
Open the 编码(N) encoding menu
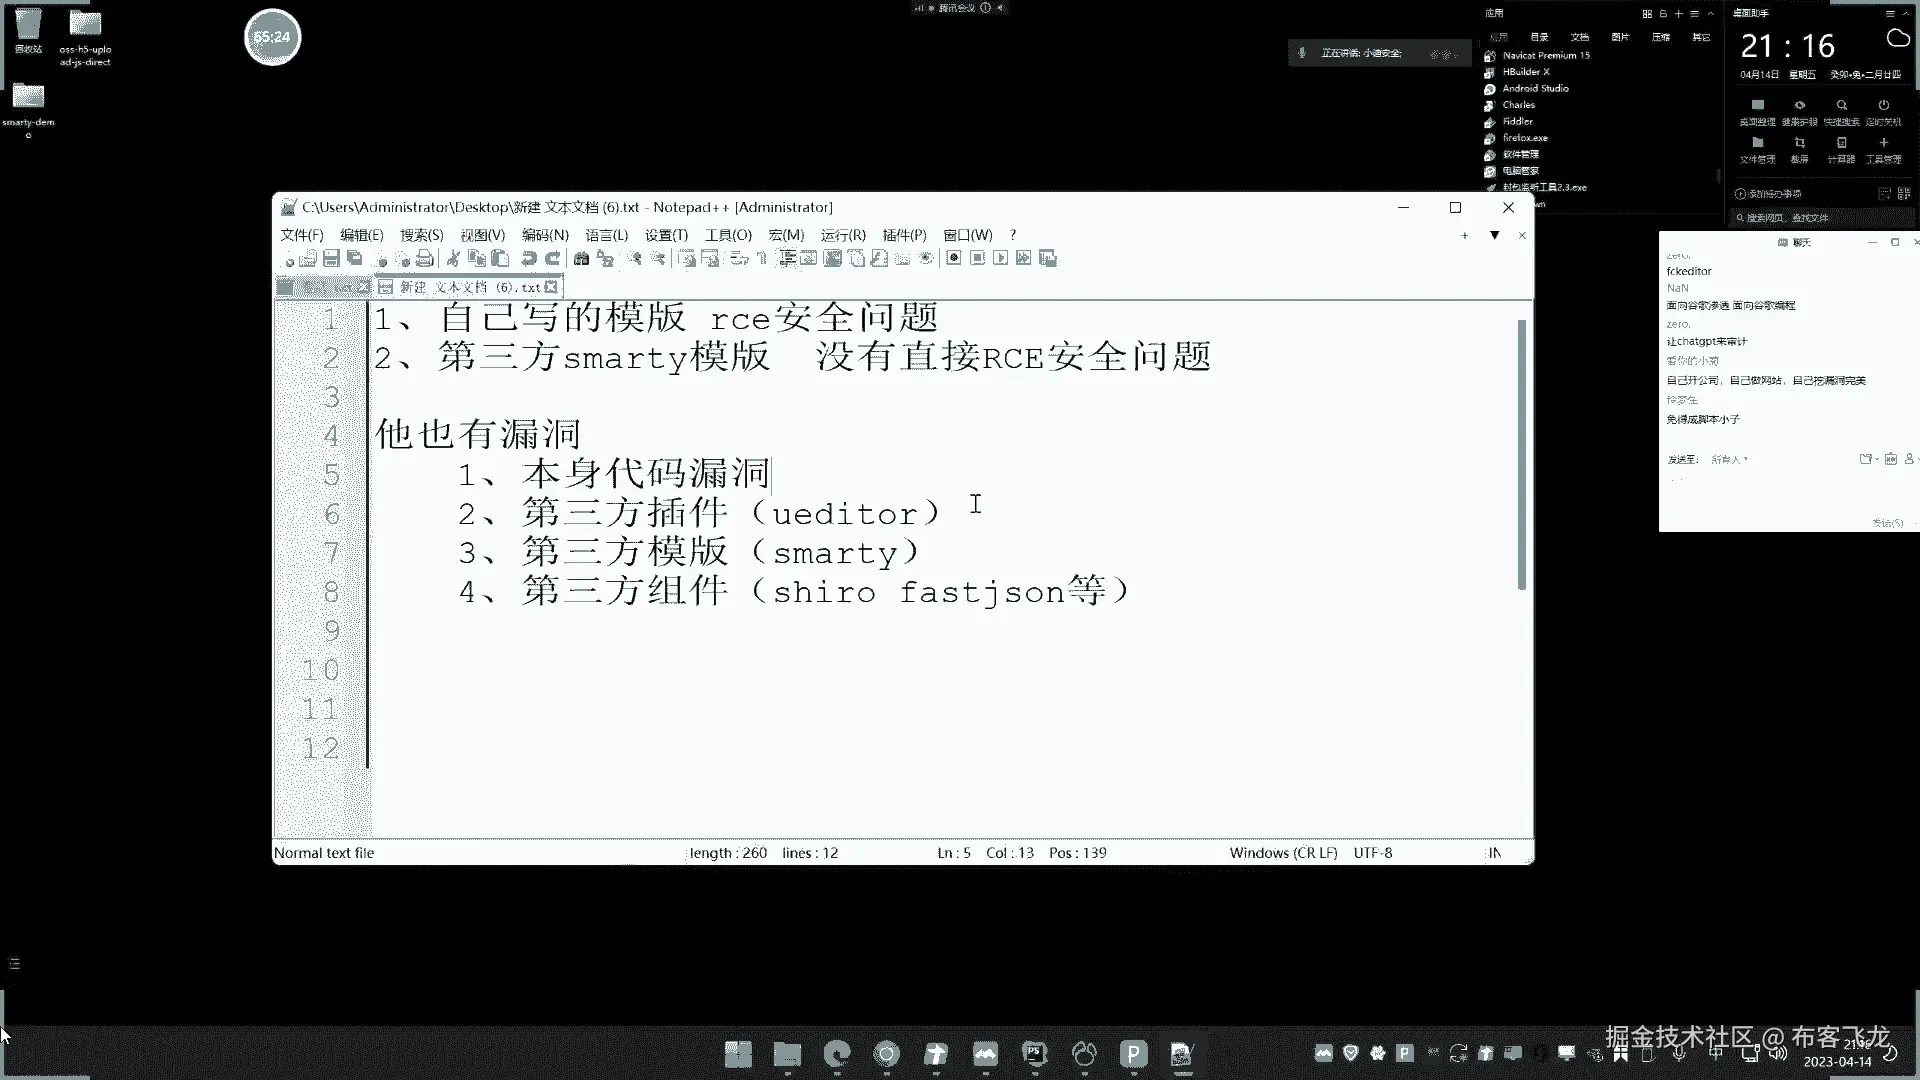545,235
